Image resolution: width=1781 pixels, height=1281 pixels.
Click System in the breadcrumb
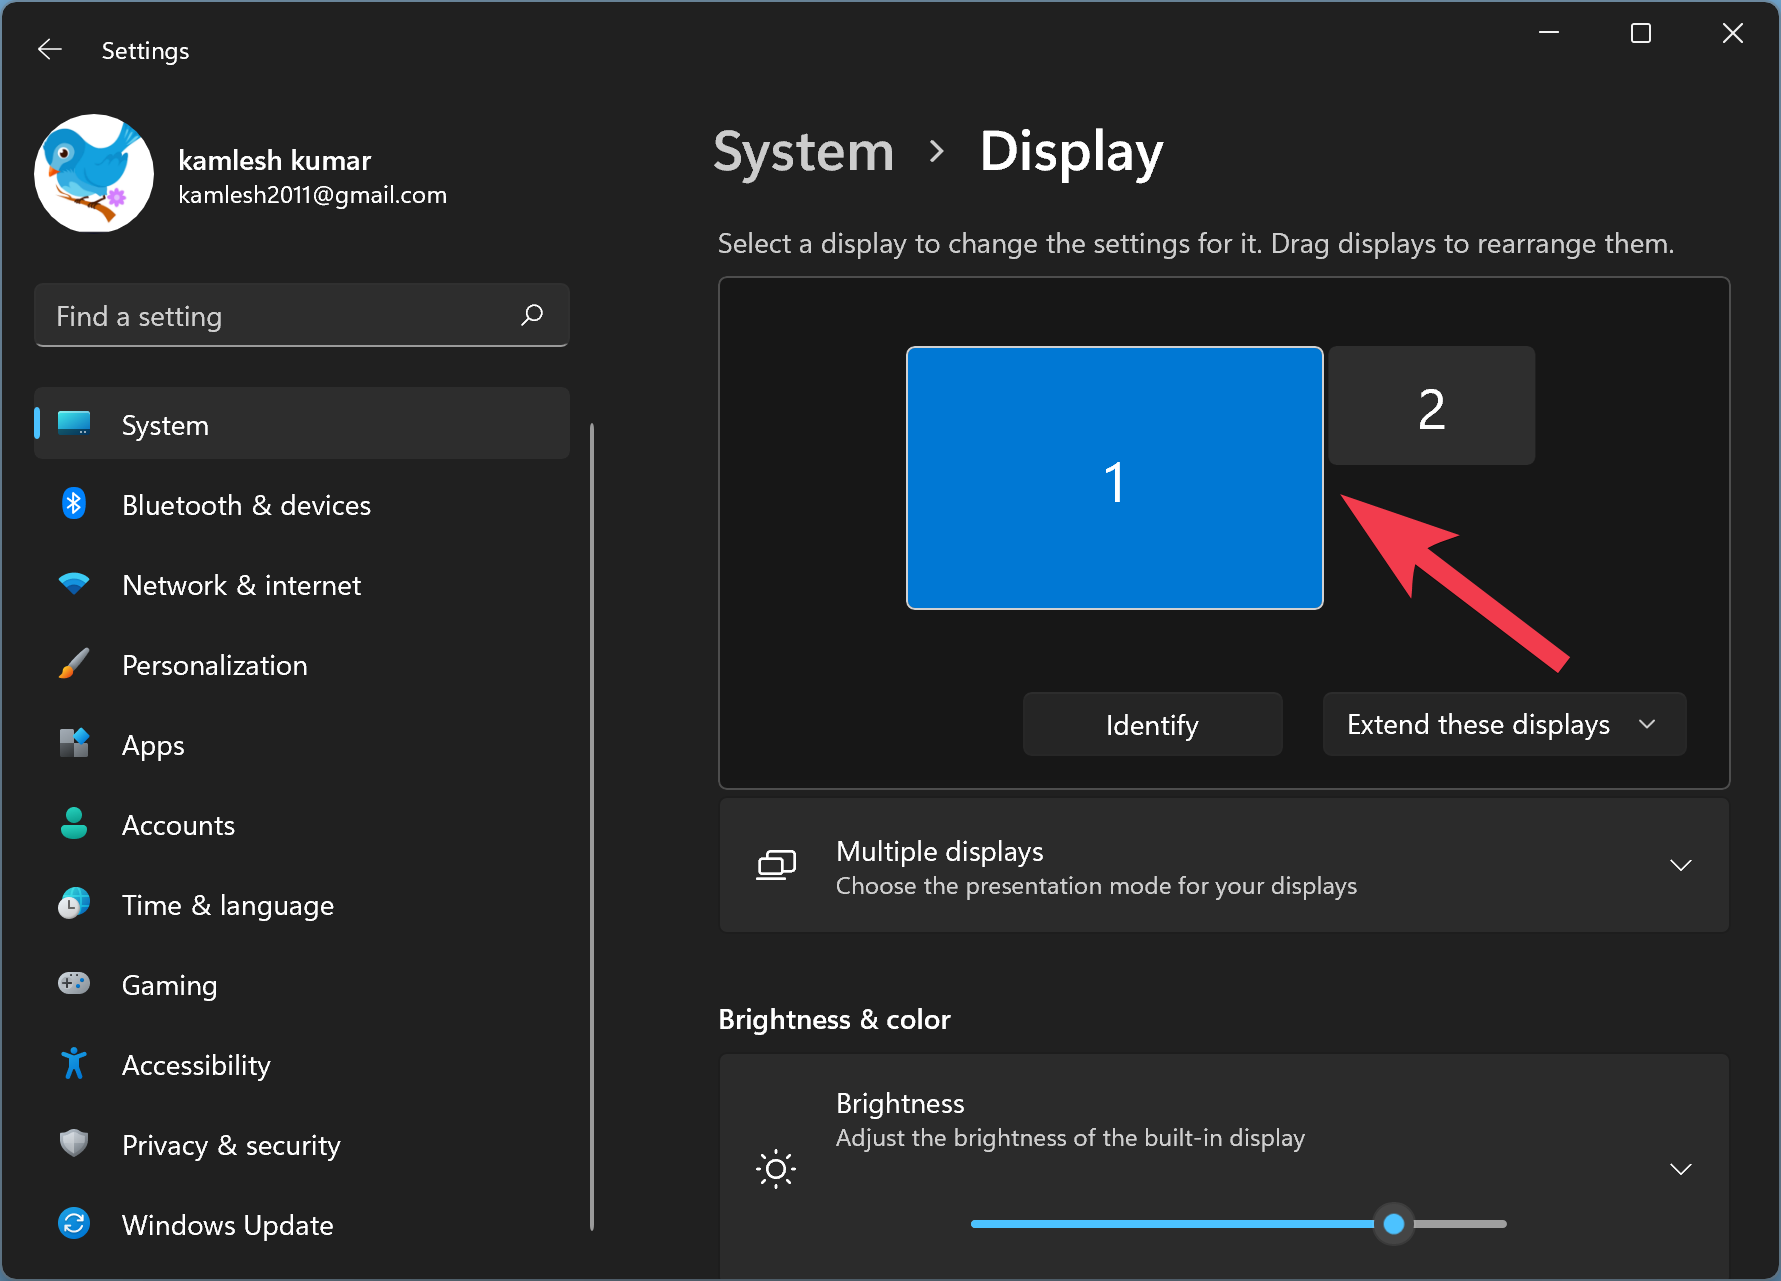[x=803, y=152]
